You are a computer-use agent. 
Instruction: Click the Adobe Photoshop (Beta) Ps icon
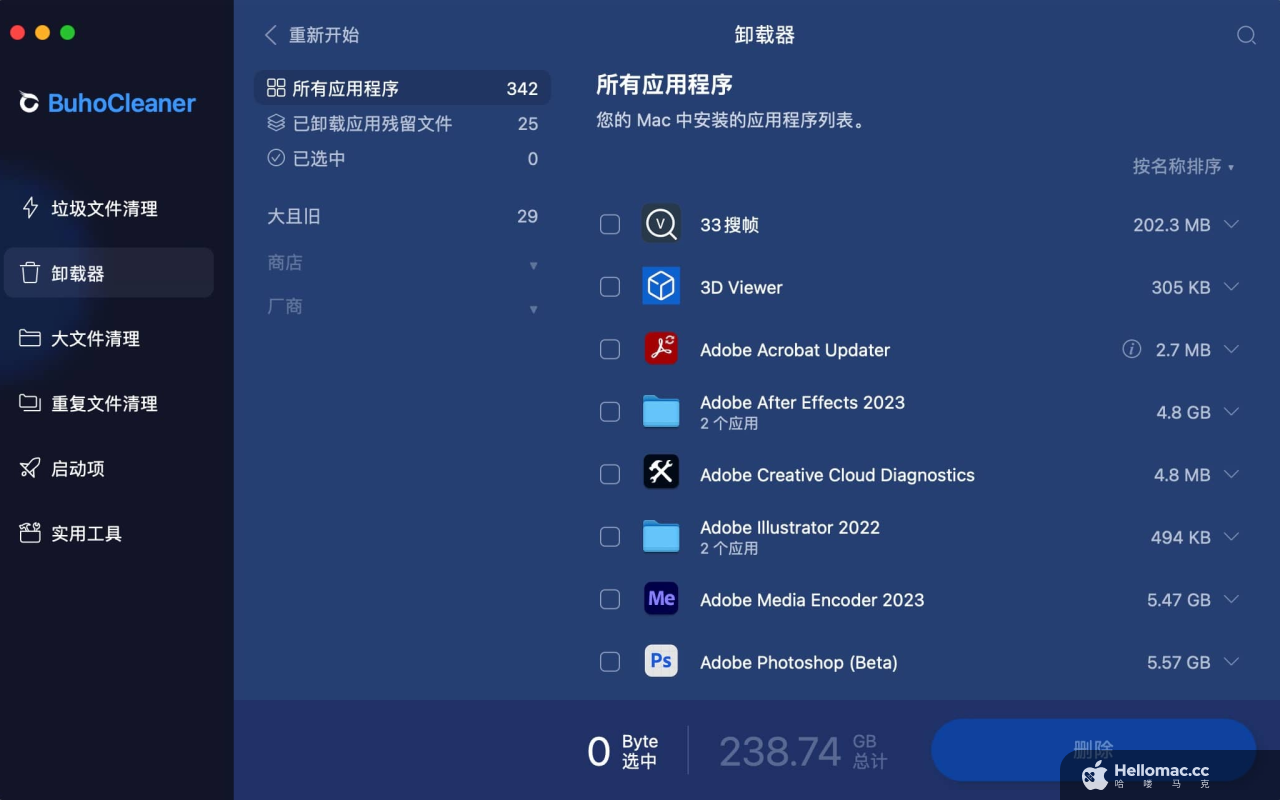tap(661, 662)
